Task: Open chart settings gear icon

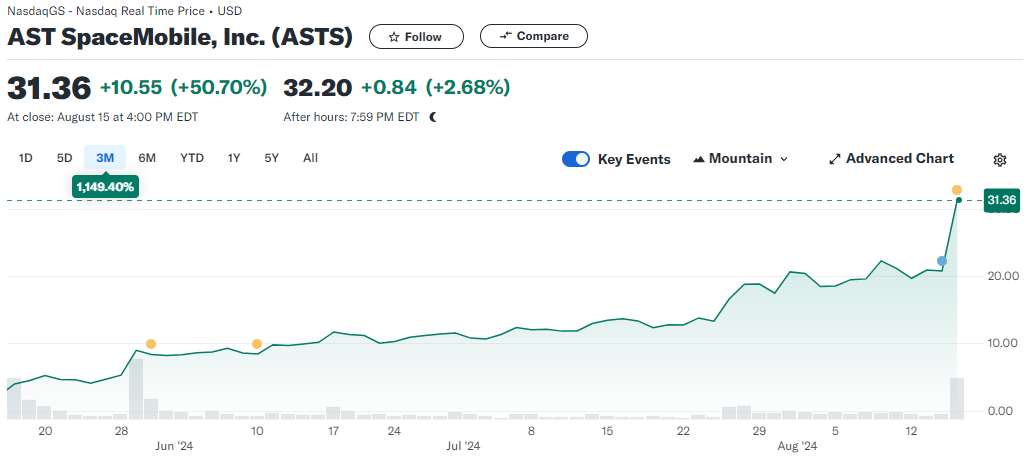Action: tap(999, 160)
